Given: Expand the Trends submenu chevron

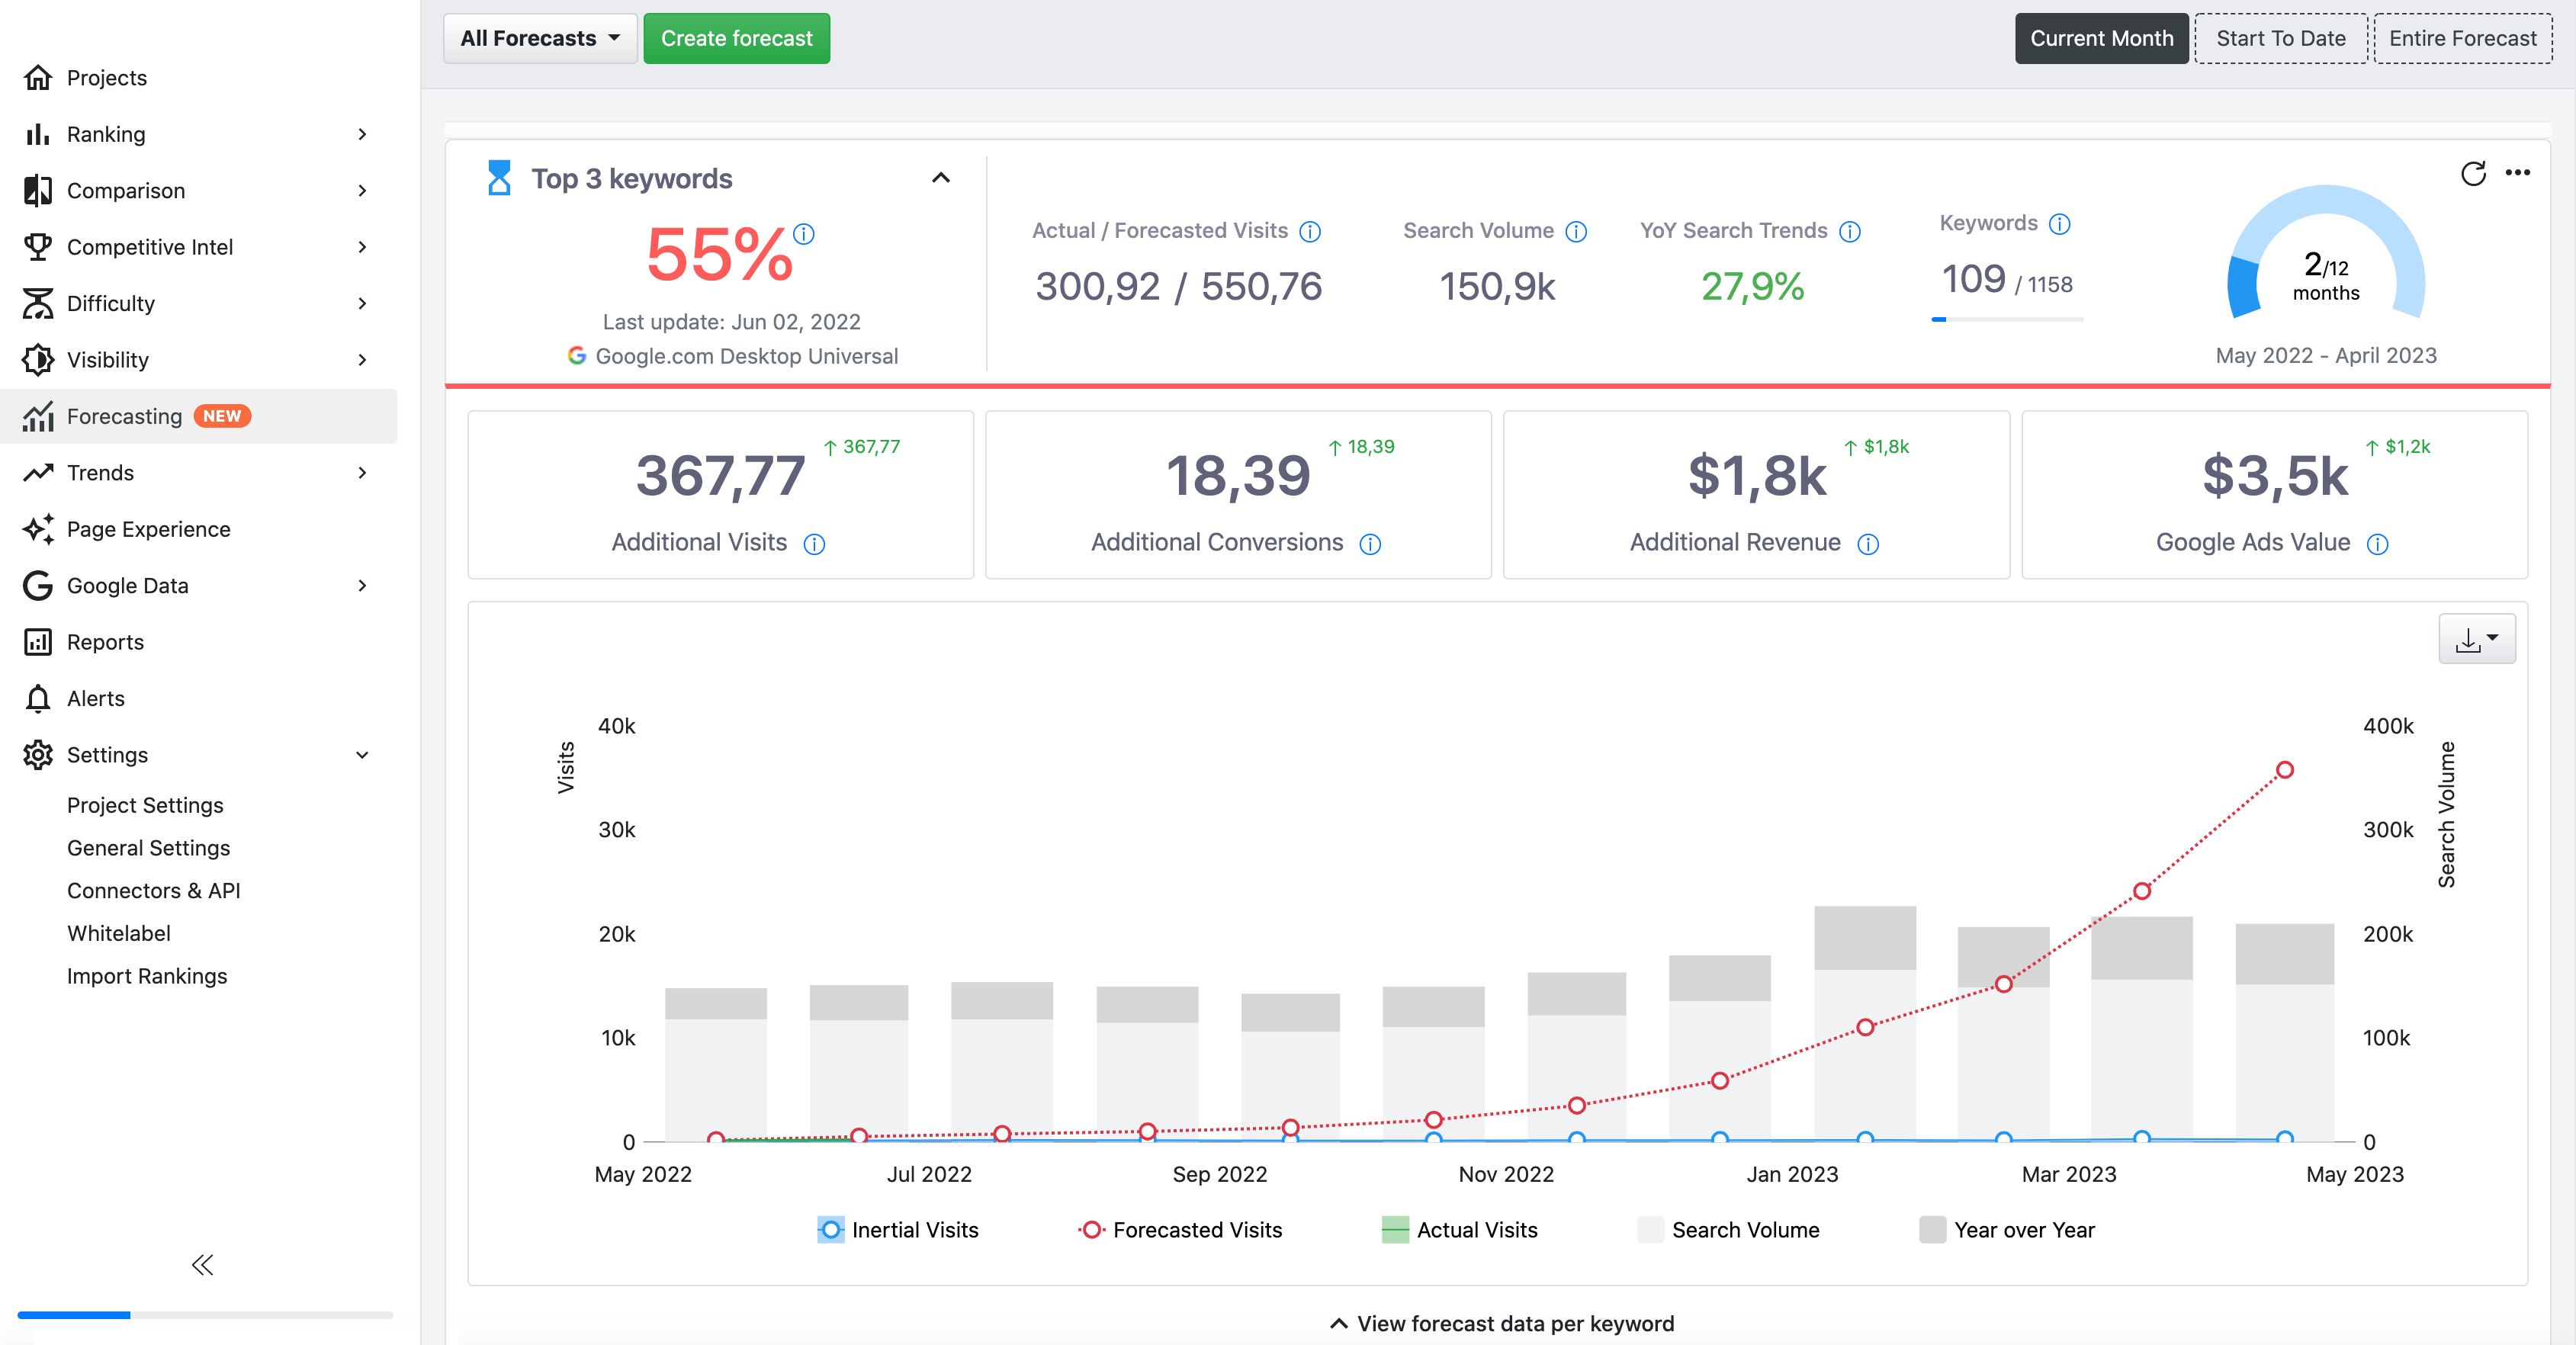Looking at the screenshot, I should point(362,472).
